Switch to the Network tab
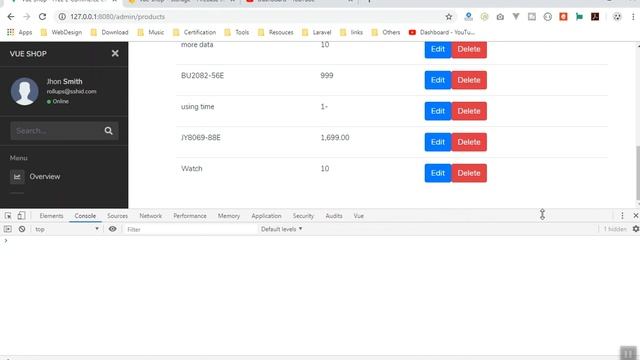 151,216
